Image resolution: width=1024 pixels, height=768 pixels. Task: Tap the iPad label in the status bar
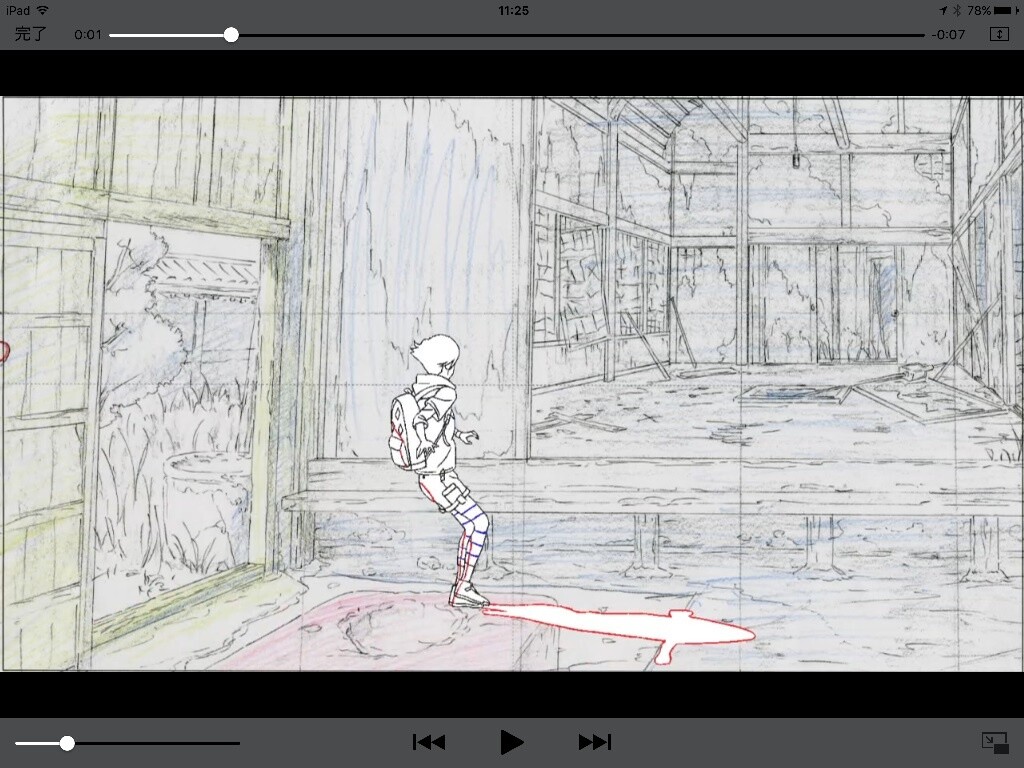18,11
